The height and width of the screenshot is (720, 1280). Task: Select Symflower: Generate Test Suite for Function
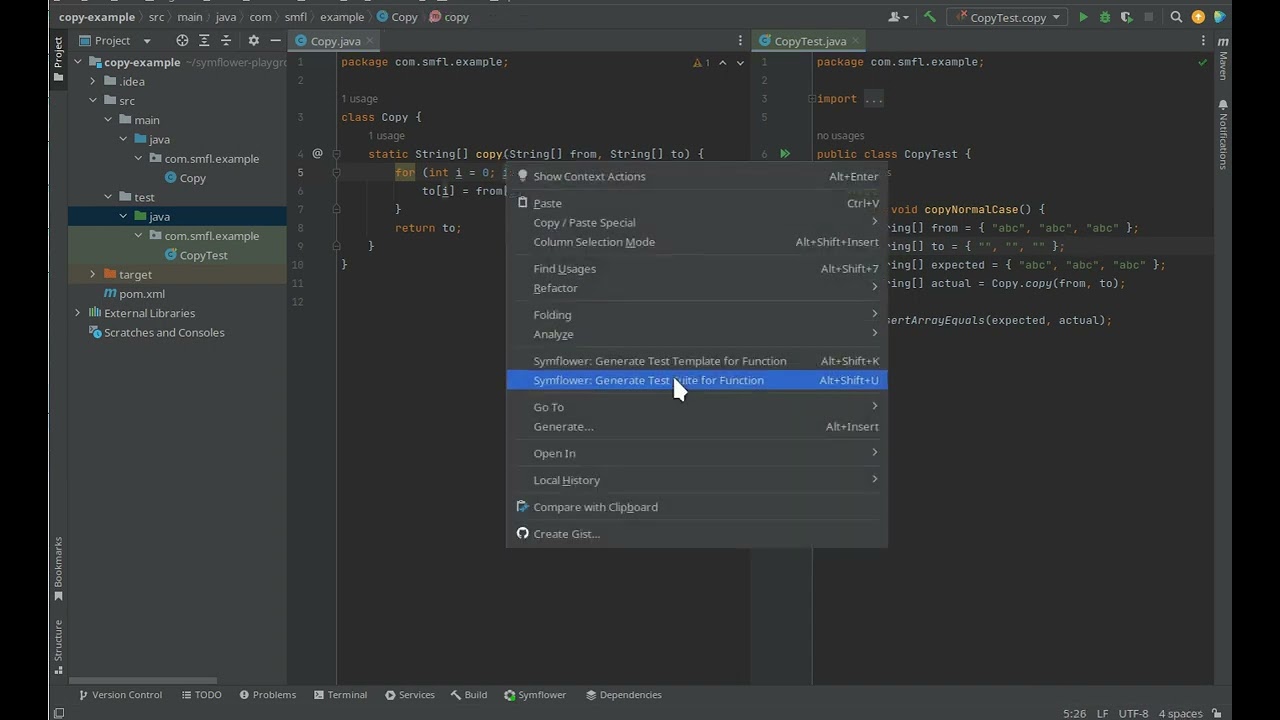[697, 380]
